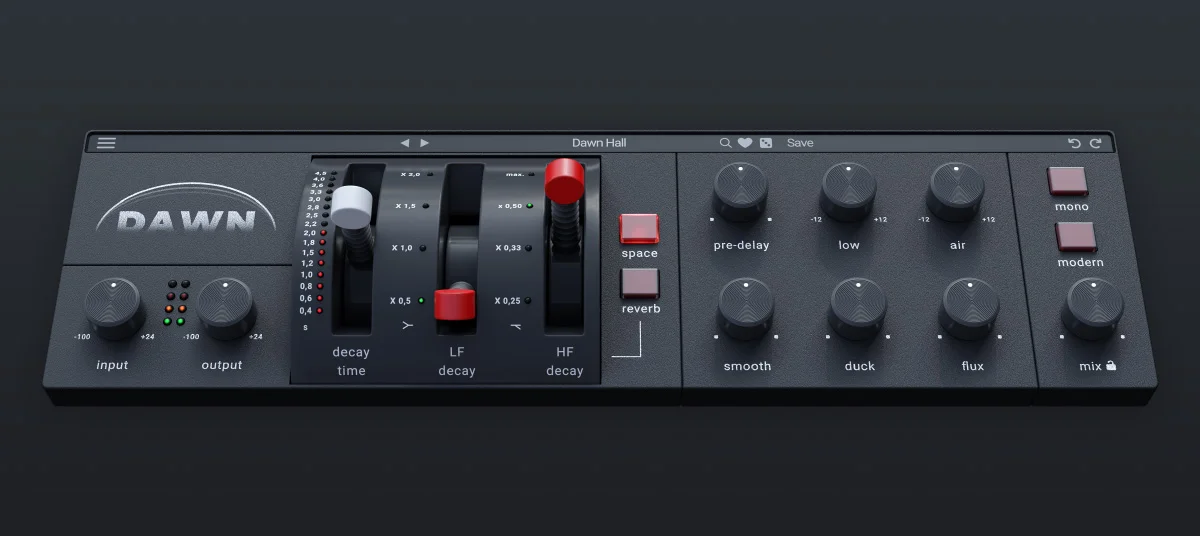Image resolution: width=1200 pixels, height=536 pixels.
Task: Select LF decay X 1,5 marker
Action: pos(411,206)
